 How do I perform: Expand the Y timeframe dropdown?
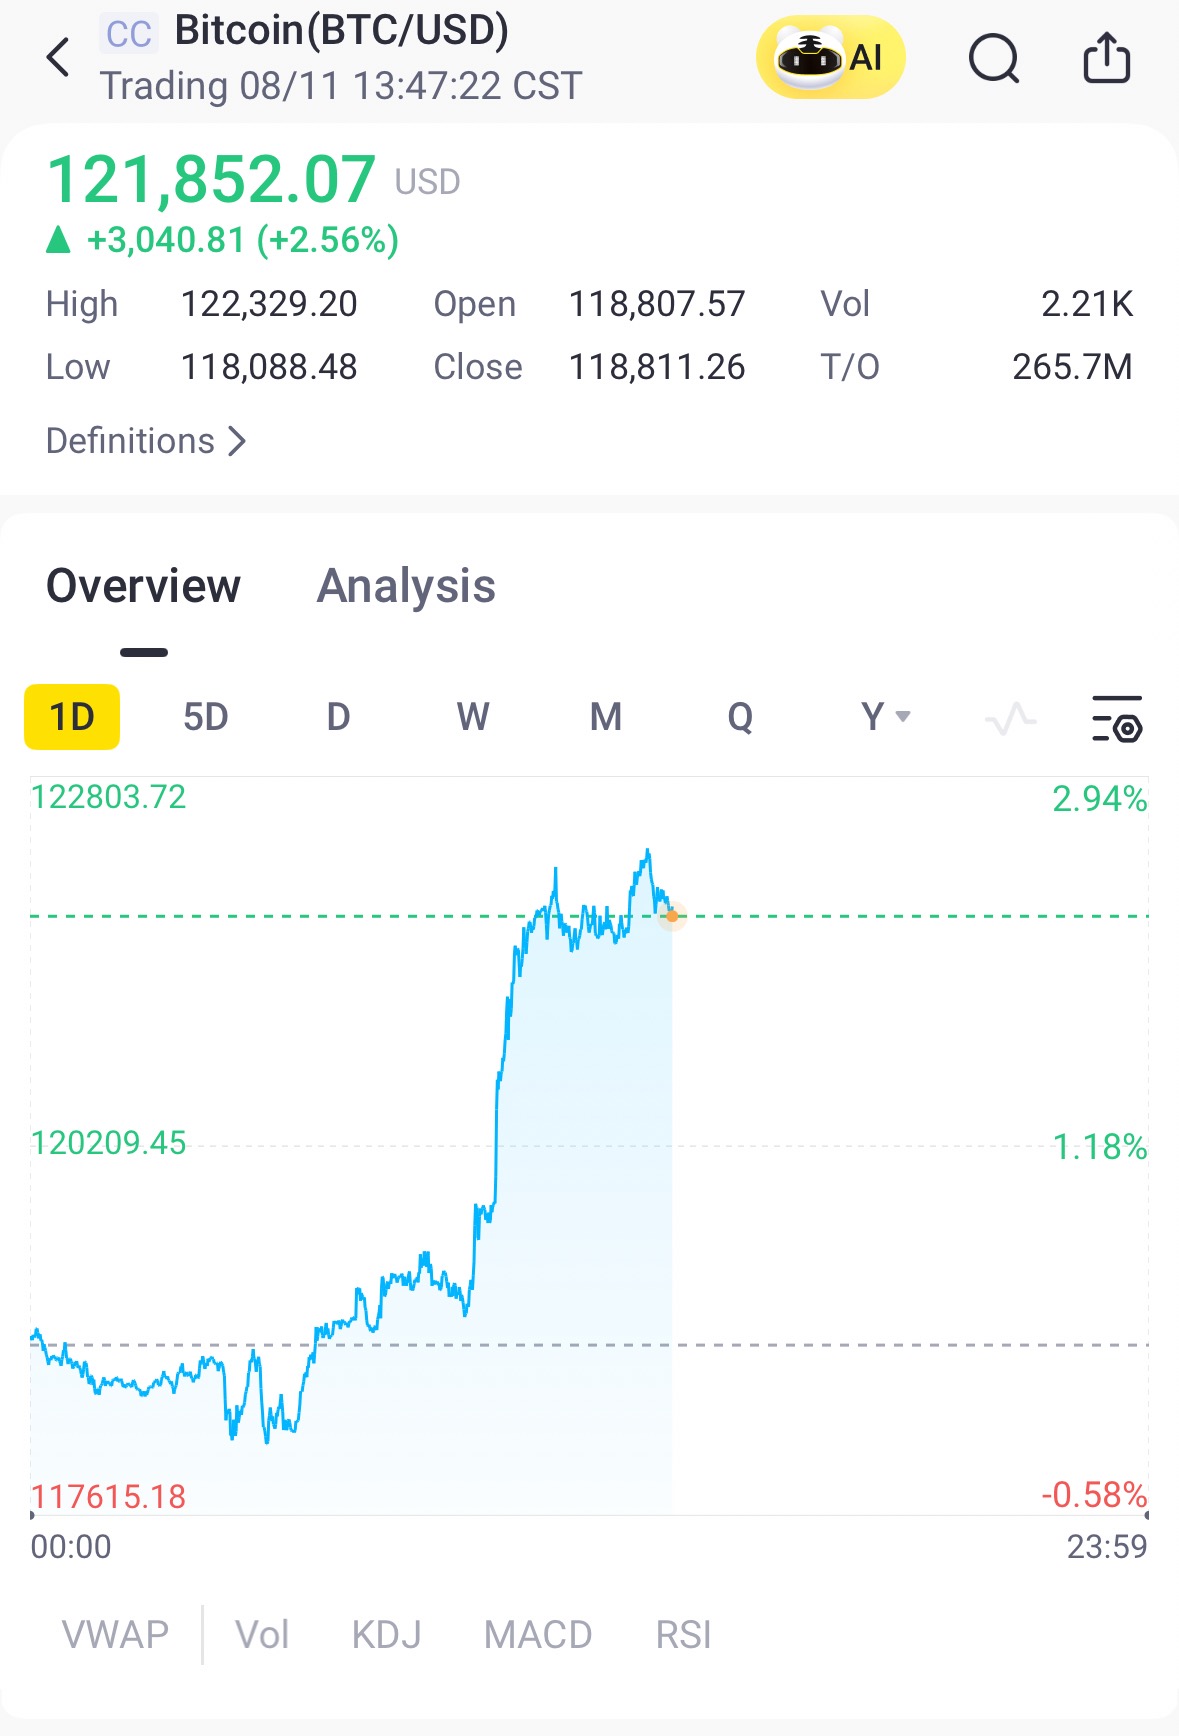[x=886, y=717]
